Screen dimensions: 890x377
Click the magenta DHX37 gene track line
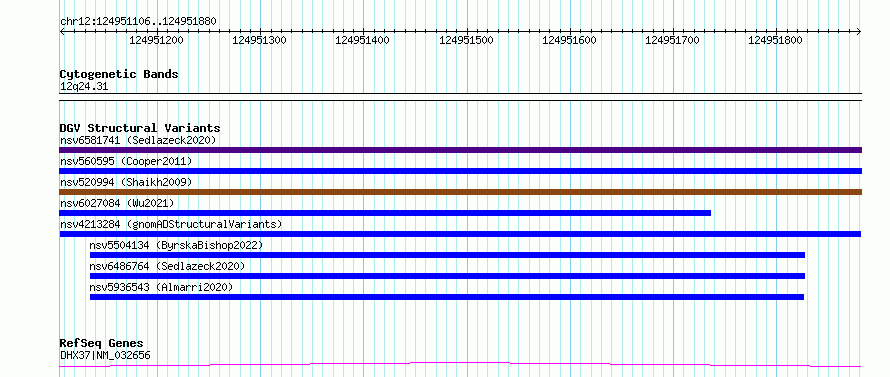pos(460,365)
